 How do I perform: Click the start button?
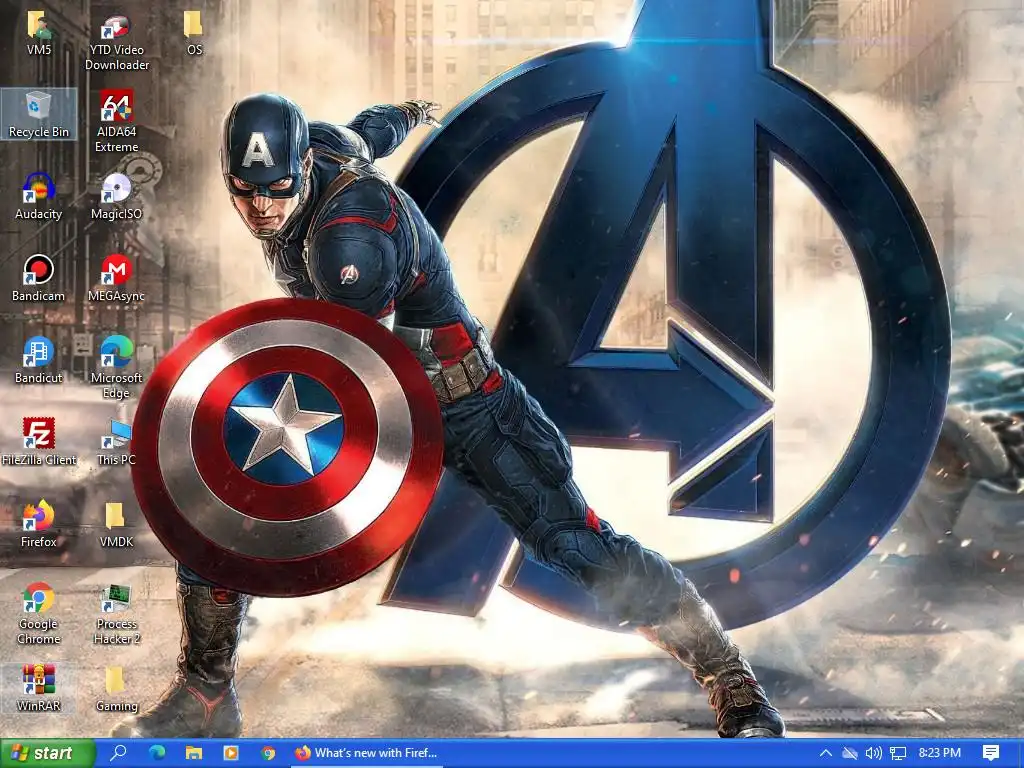48,753
